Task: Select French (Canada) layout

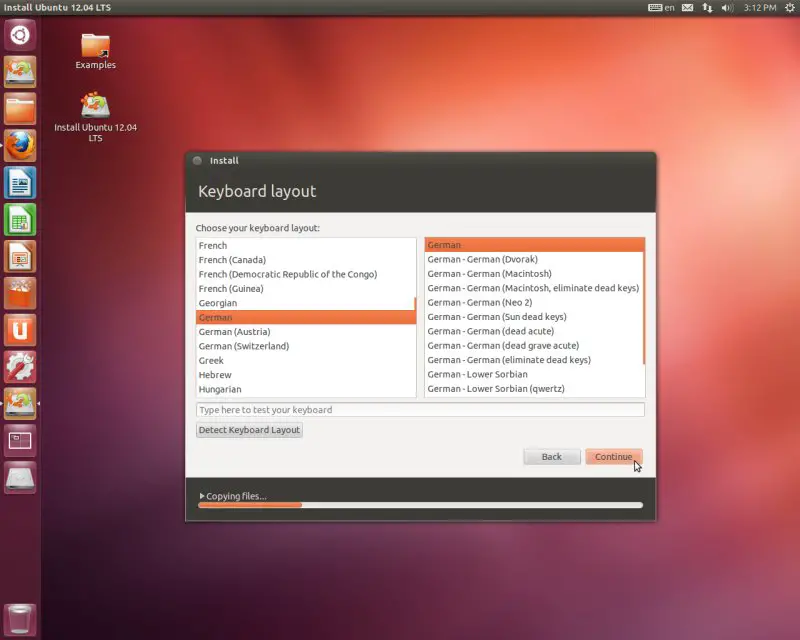Action: tap(306, 260)
